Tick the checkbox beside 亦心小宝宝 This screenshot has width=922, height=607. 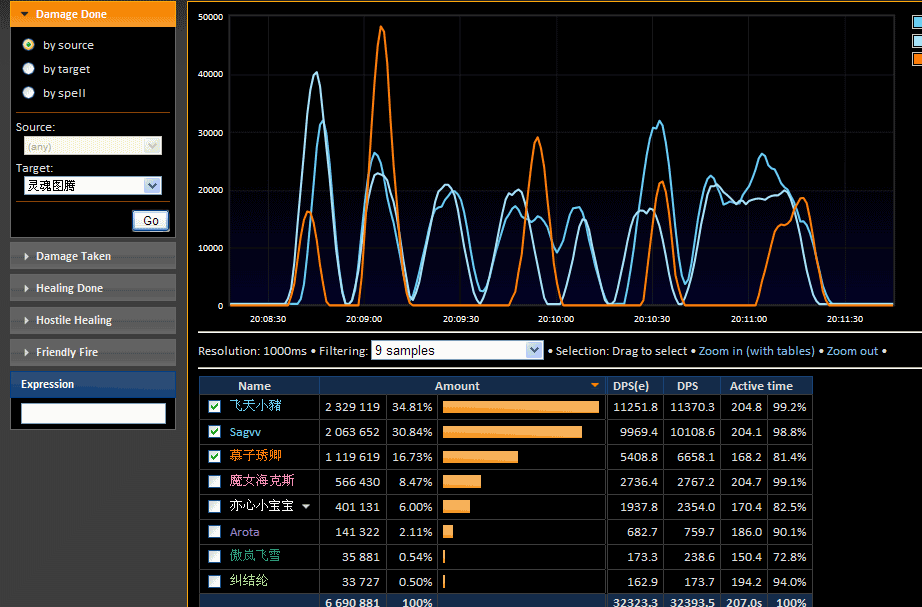[215, 506]
